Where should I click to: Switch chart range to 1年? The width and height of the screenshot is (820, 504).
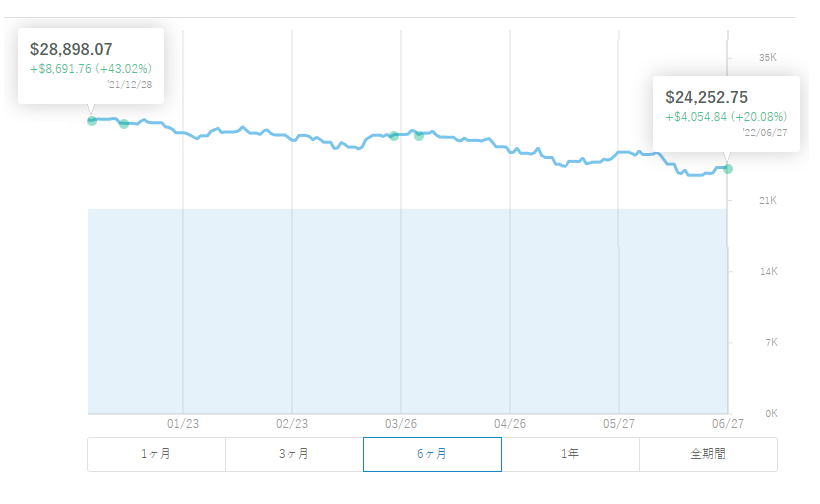(x=571, y=454)
